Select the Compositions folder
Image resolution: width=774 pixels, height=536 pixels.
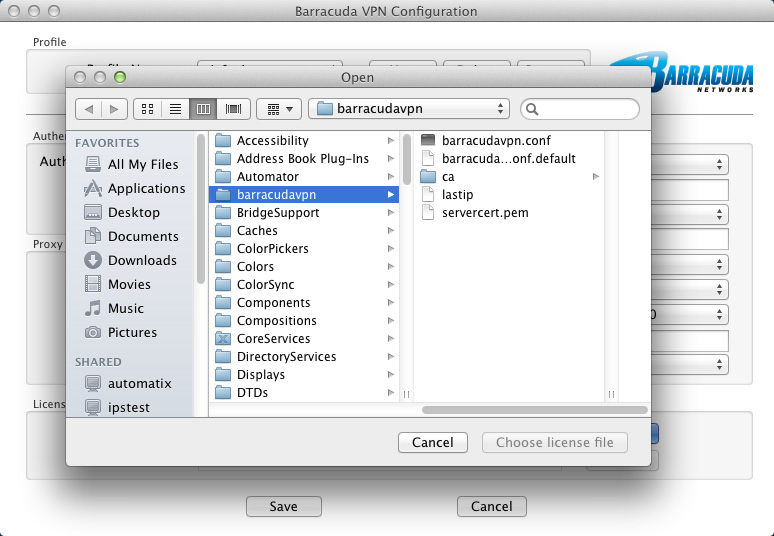(x=304, y=321)
